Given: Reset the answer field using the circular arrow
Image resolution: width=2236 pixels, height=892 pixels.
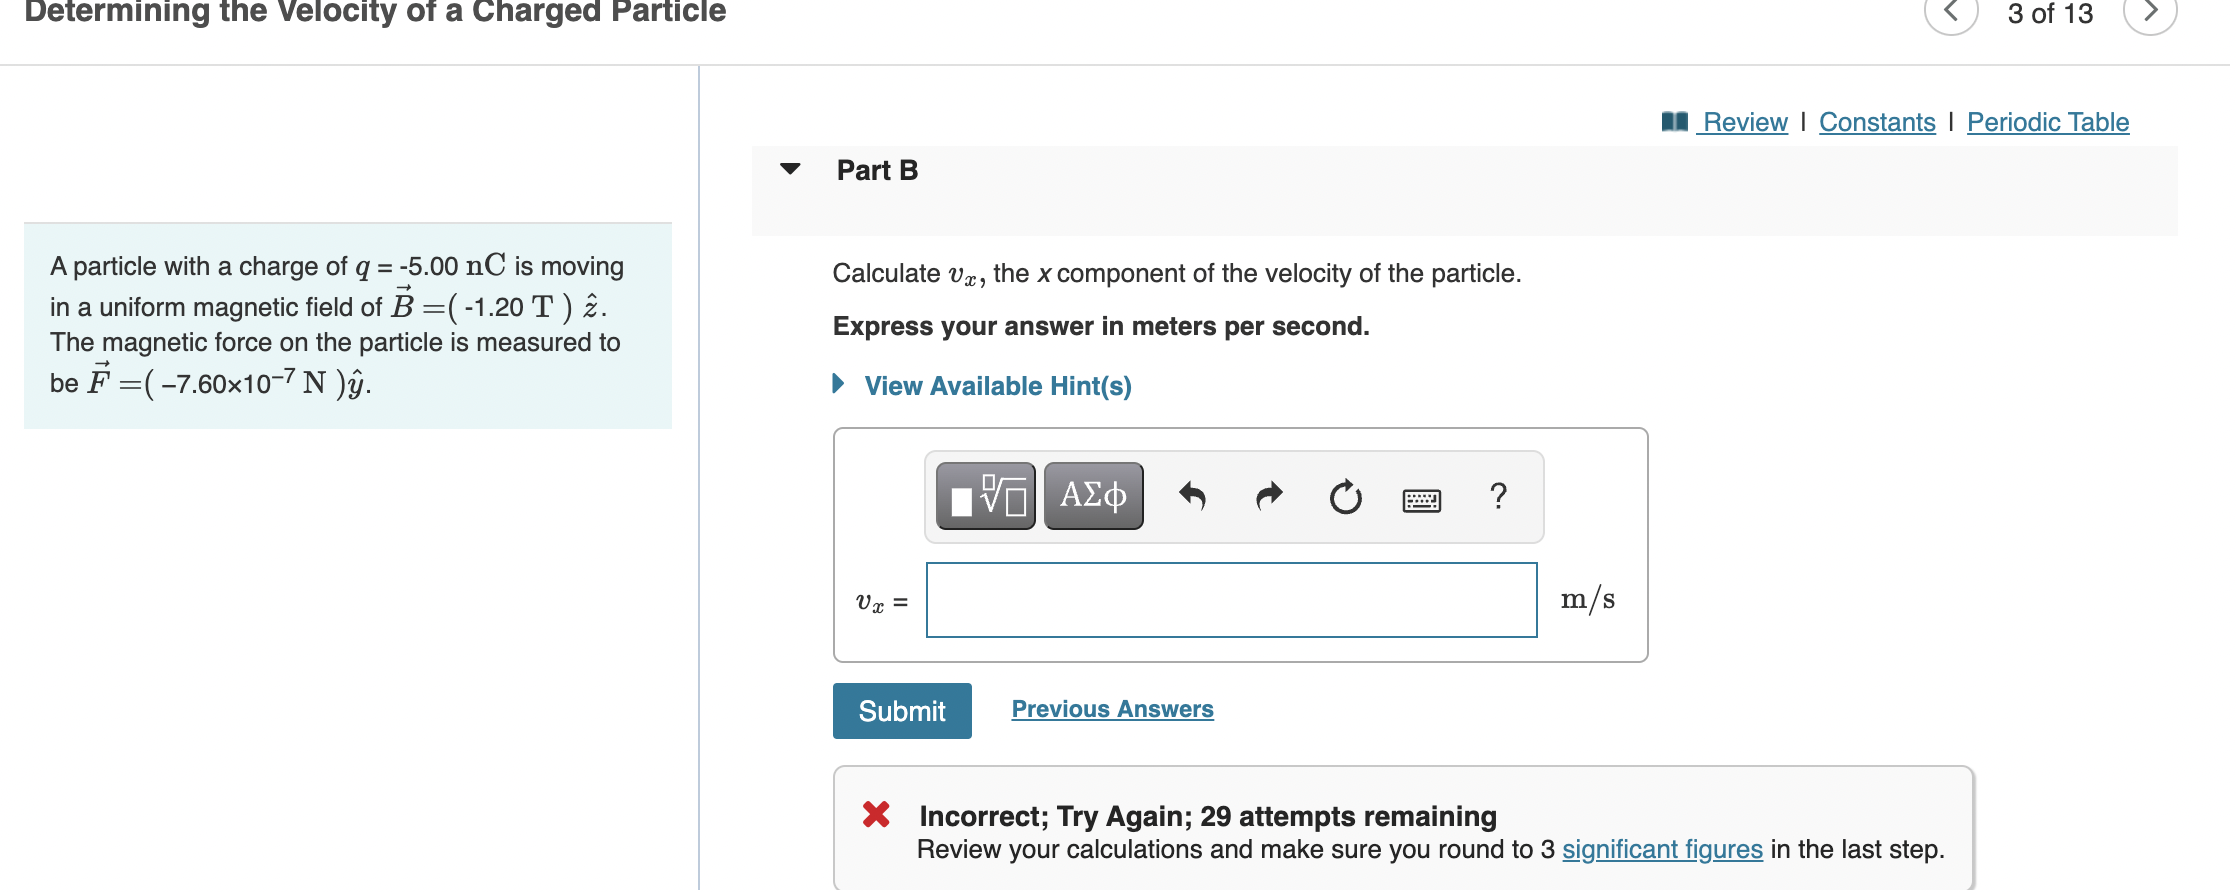Looking at the screenshot, I should (1344, 495).
